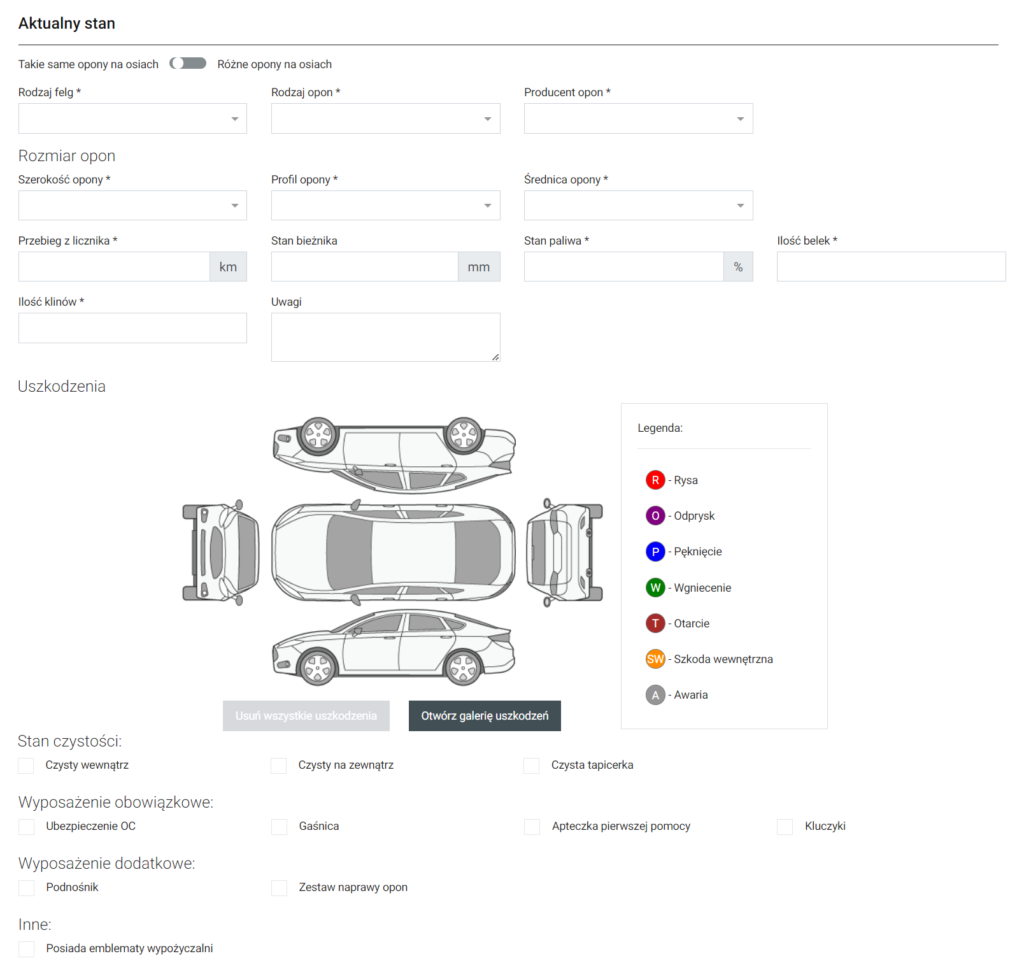Check the Czysty wewnątrz checkbox
The height and width of the screenshot is (977, 1024).
click(x=26, y=766)
